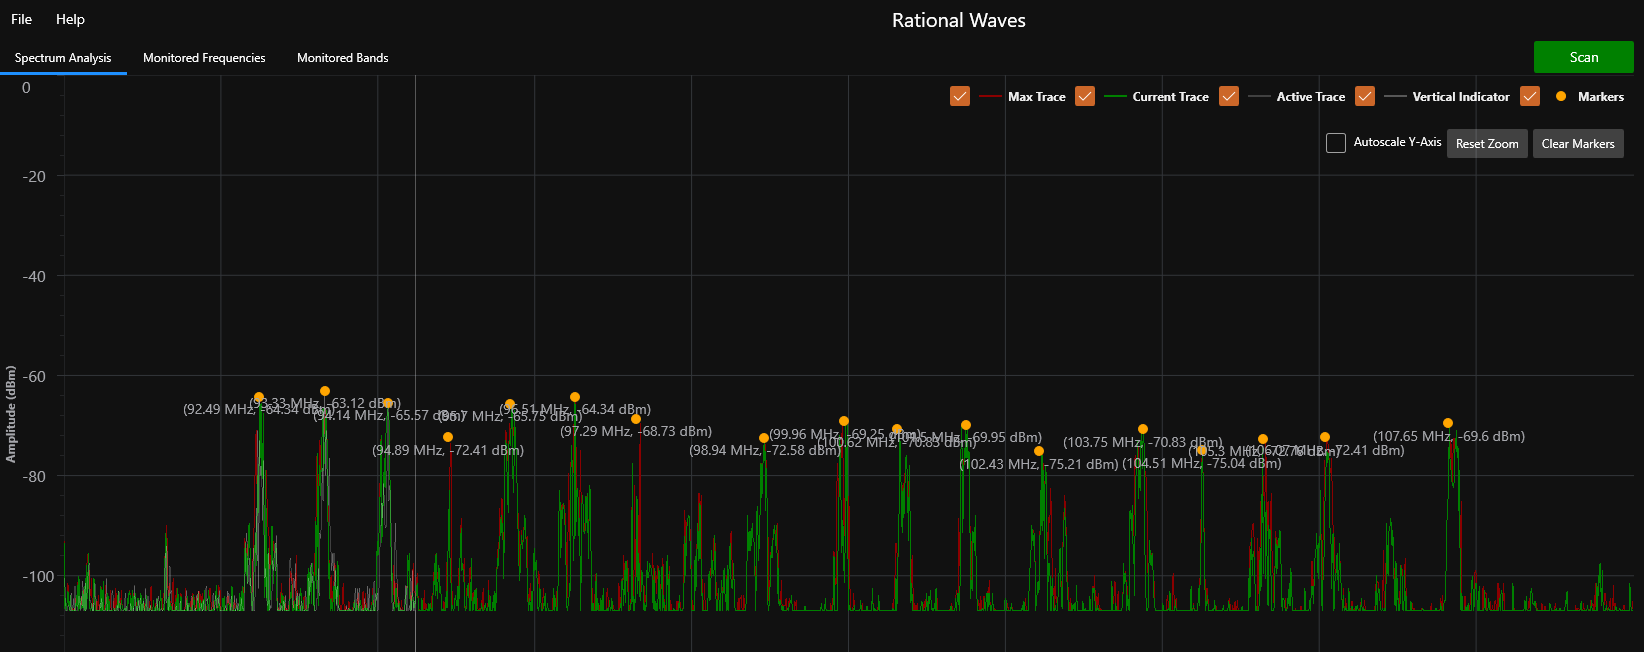Viewport: 1644px width, 652px height.
Task: Start a scan with the green Scan button
Action: coord(1583,57)
